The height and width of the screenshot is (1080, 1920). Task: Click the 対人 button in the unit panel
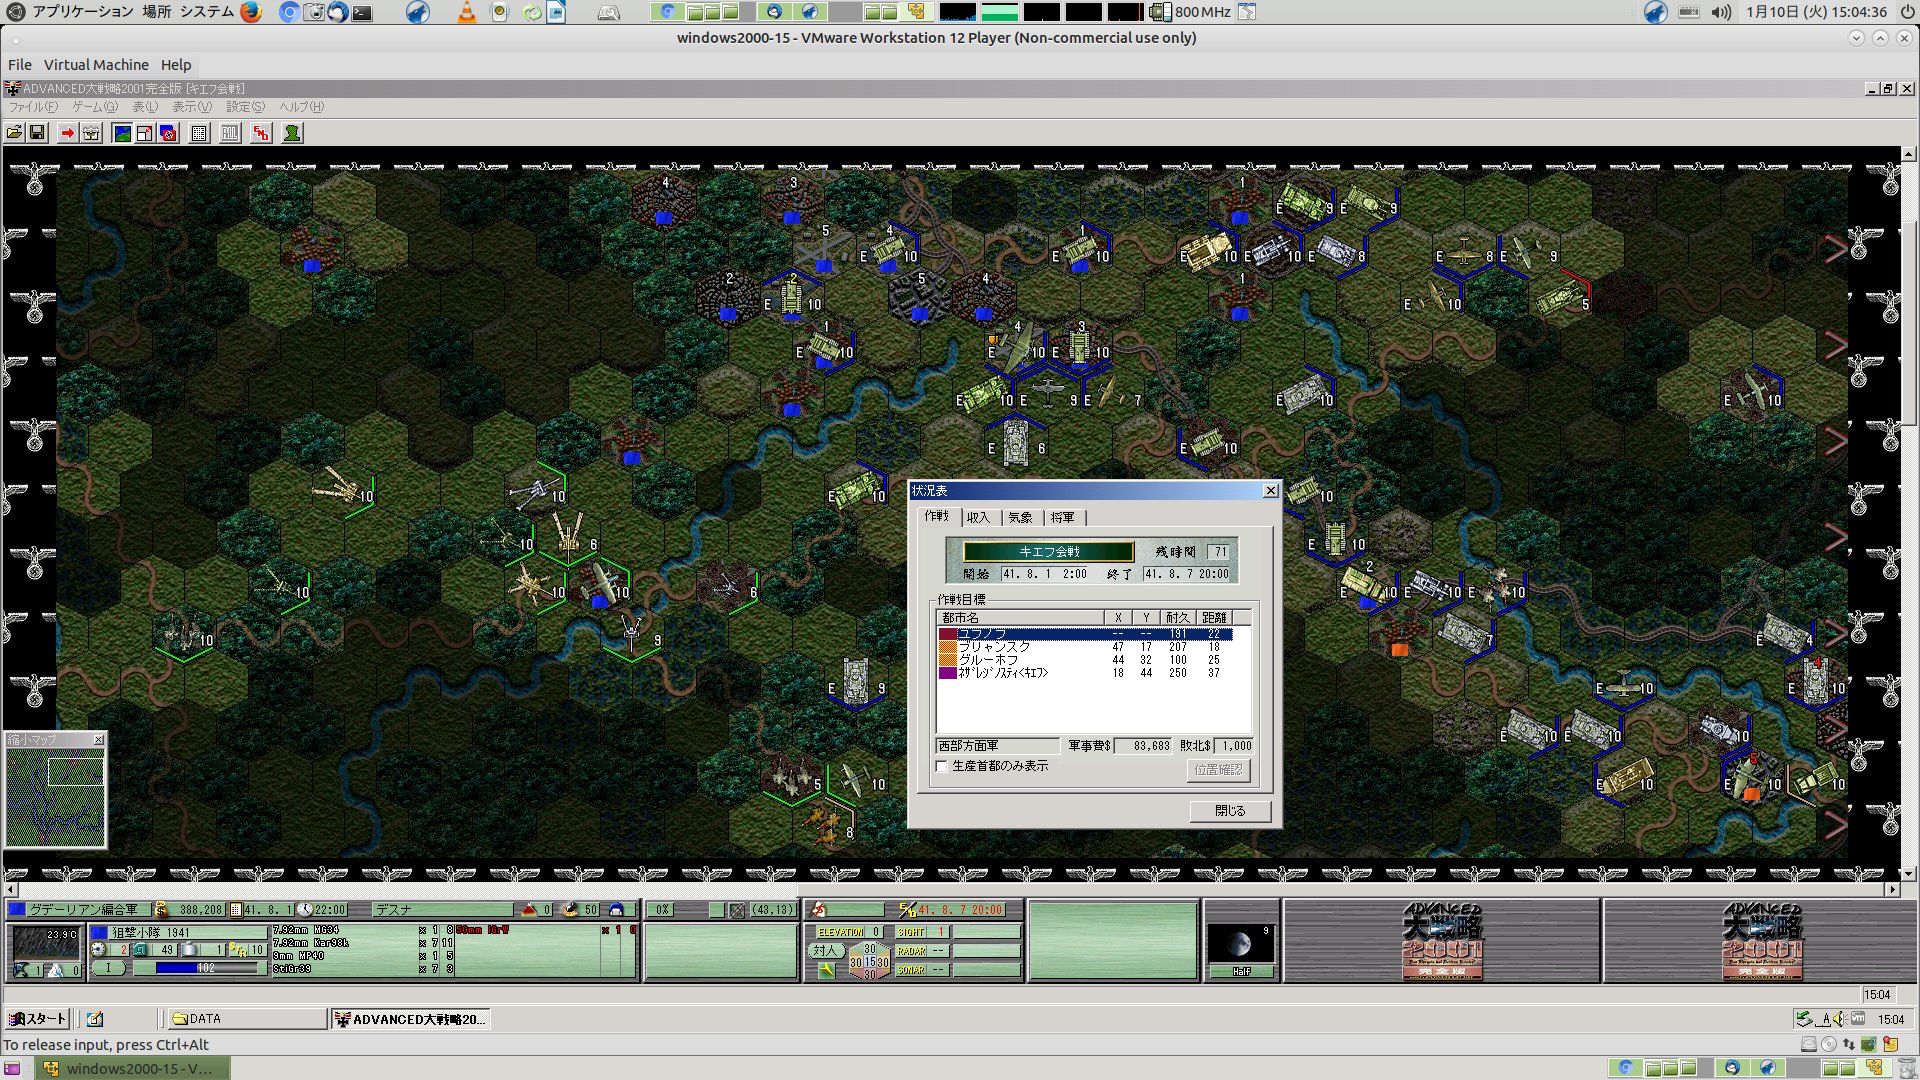coord(824,951)
